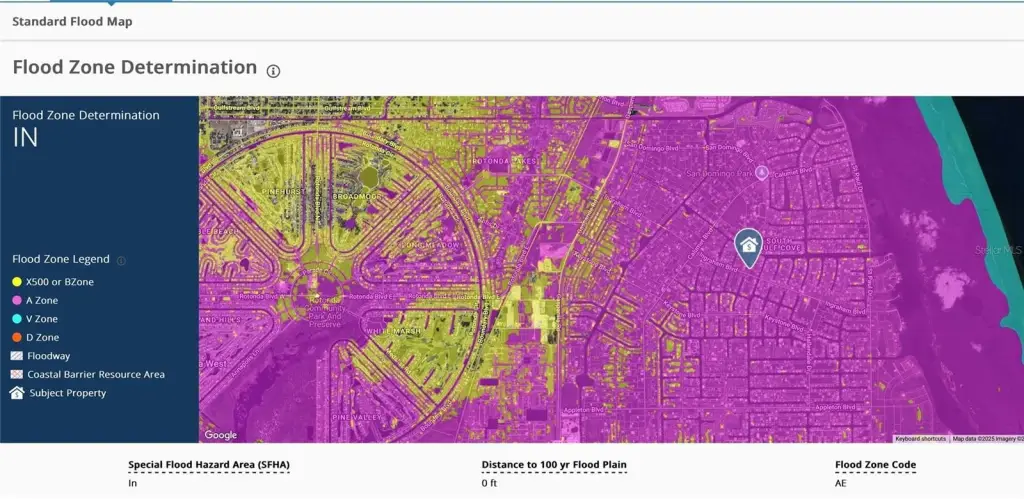Click the Google logo on the map
1024x499 pixels.
click(x=221, y=435)
